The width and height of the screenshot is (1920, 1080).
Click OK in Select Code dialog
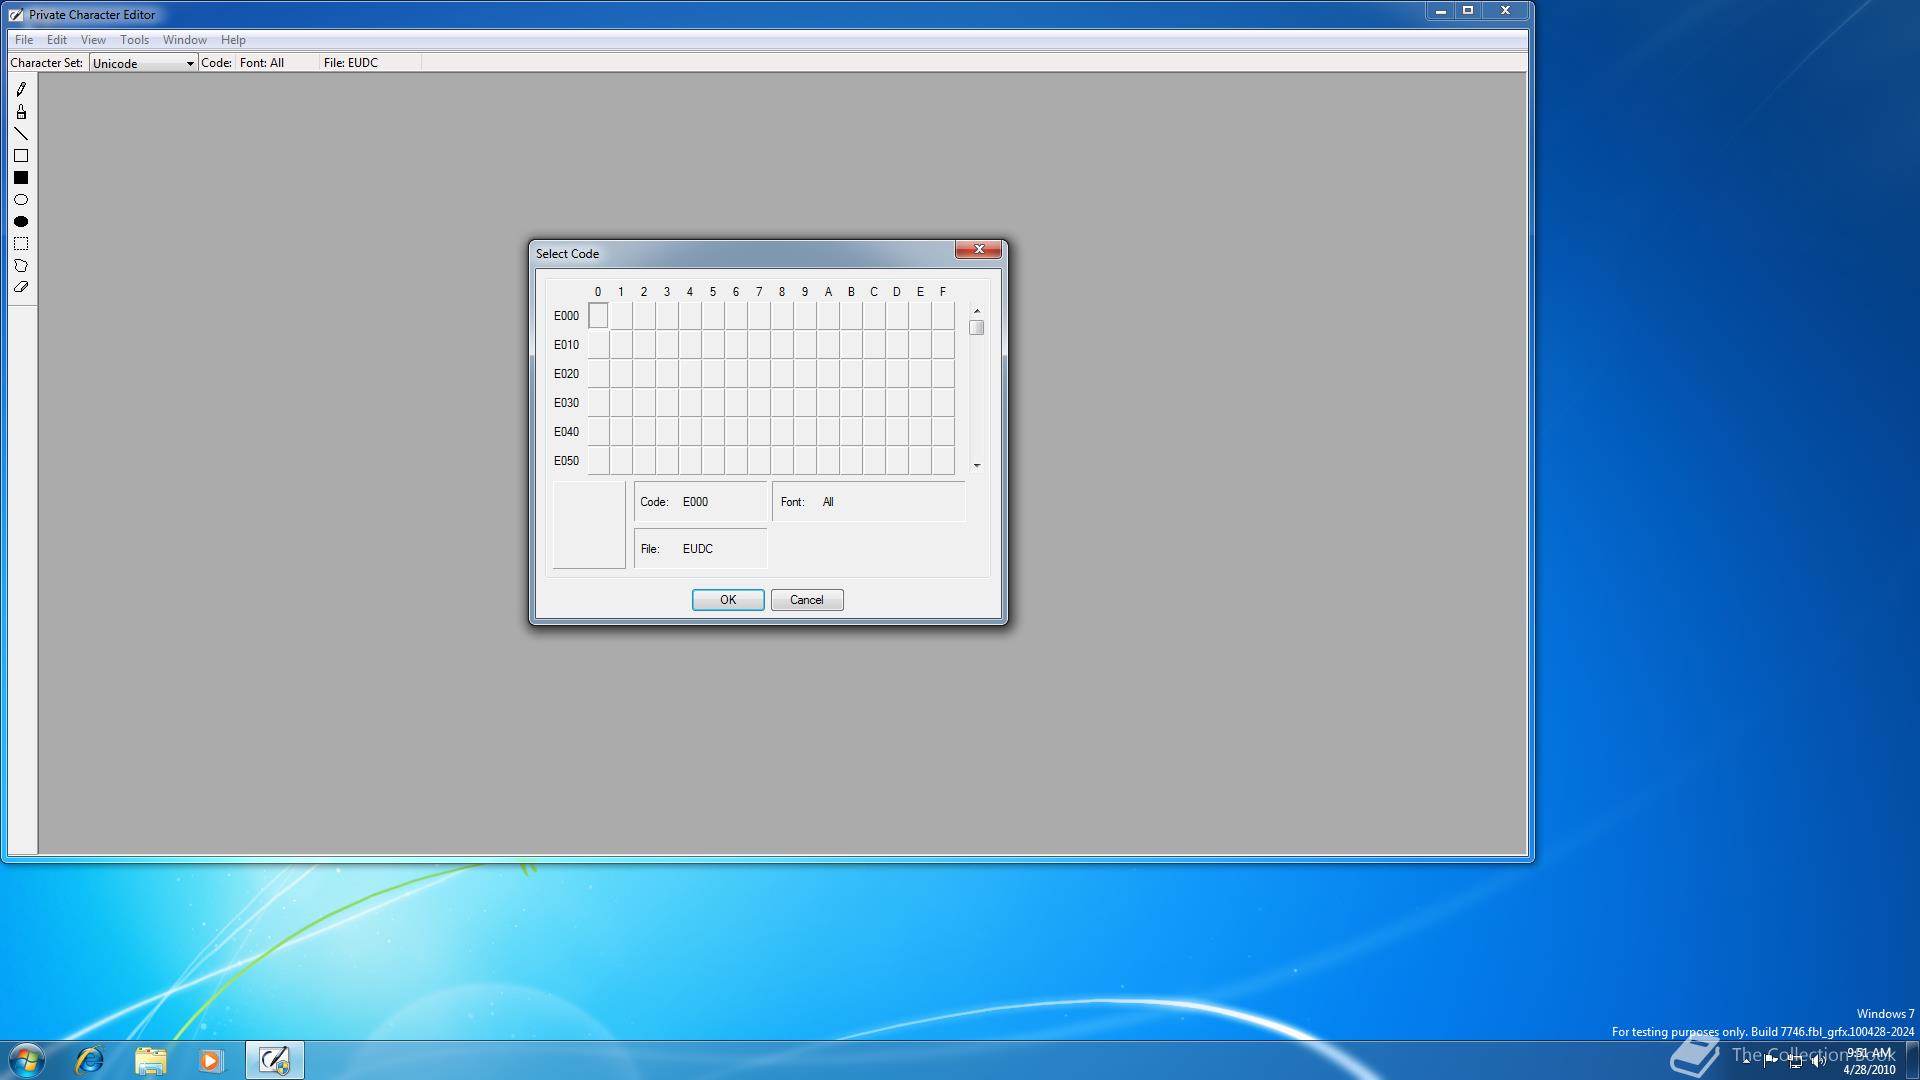(728, 600)
